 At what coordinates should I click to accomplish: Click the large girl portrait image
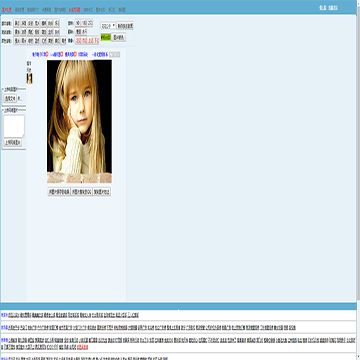[79, 121]
